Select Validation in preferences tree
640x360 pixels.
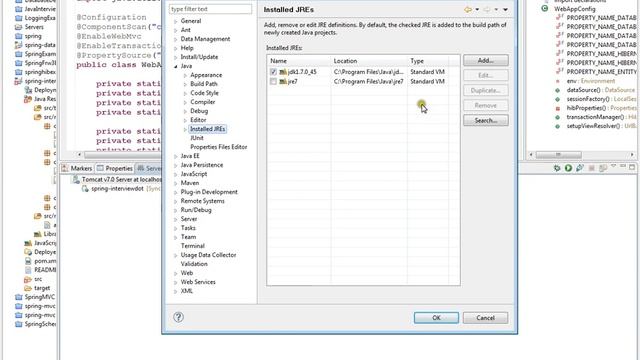[194, 264]
